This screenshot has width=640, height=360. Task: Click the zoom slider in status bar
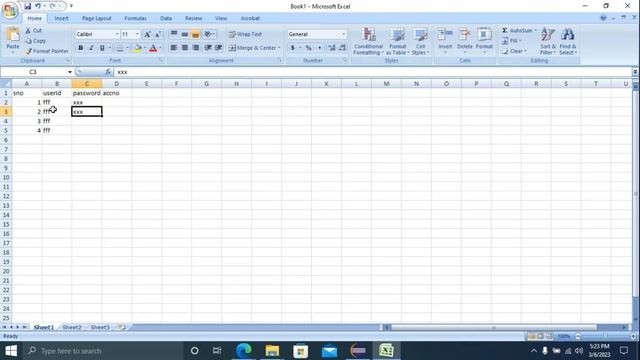tap(606, 336)
